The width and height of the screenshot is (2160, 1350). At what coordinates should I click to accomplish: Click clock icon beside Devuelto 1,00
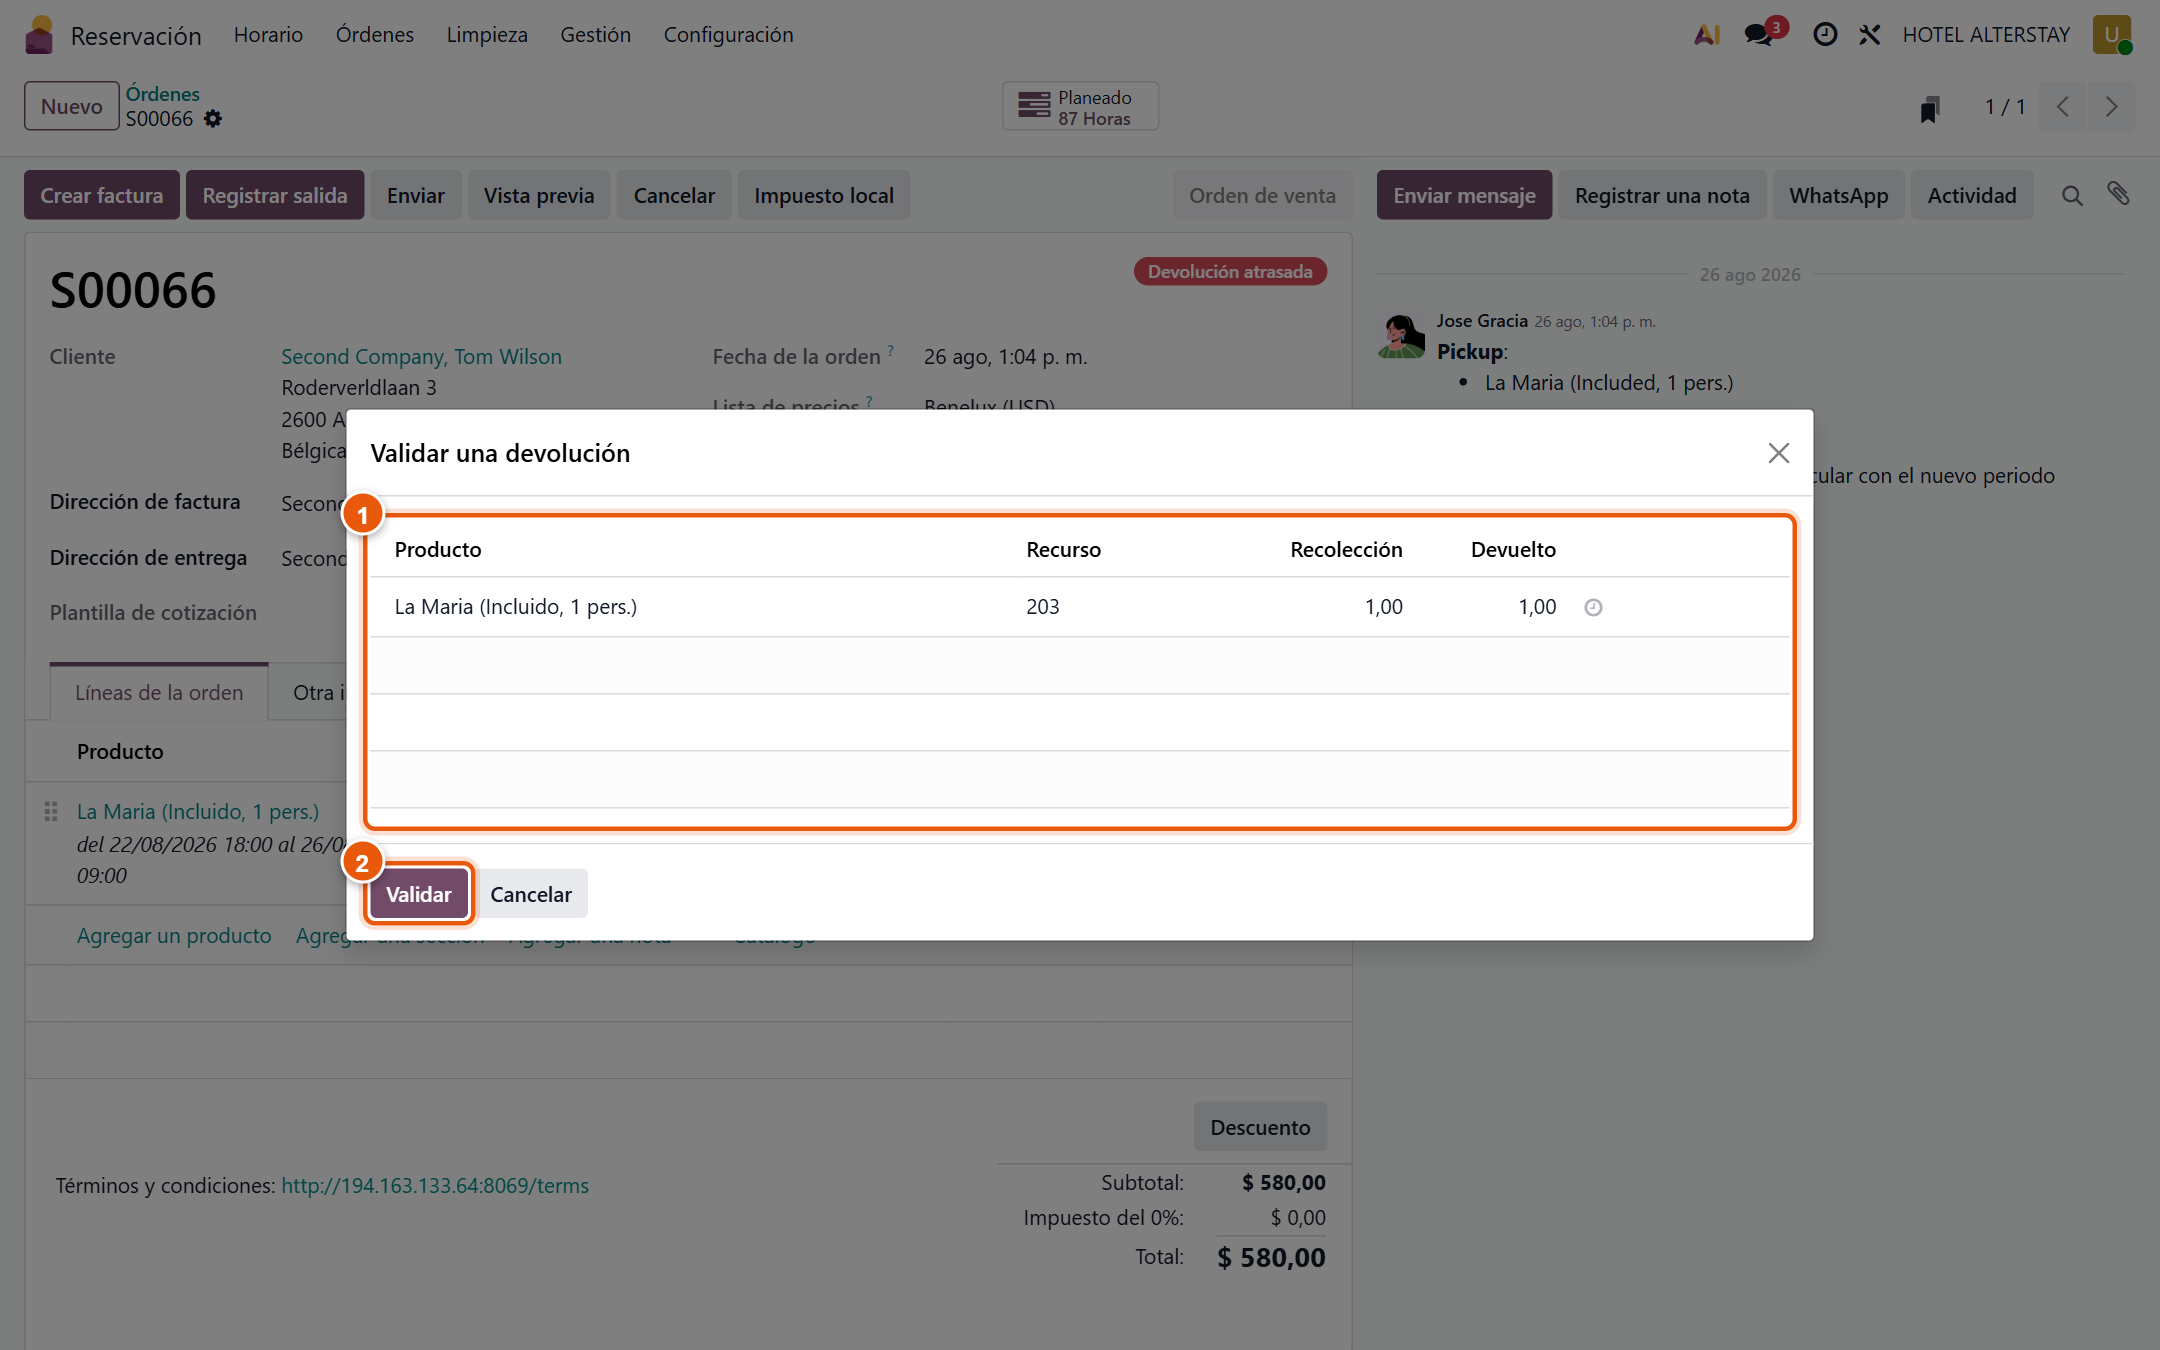click(1593, 607)
